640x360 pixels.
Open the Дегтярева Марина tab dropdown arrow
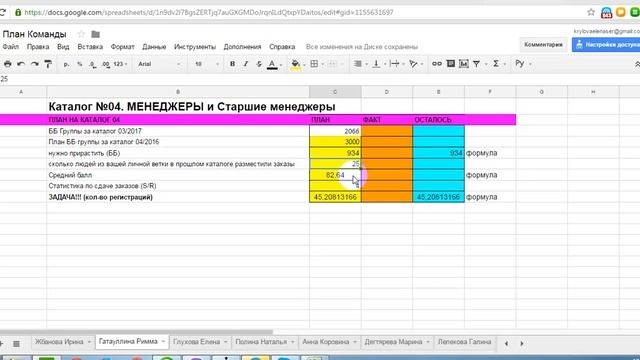click(x=428, y=342)
